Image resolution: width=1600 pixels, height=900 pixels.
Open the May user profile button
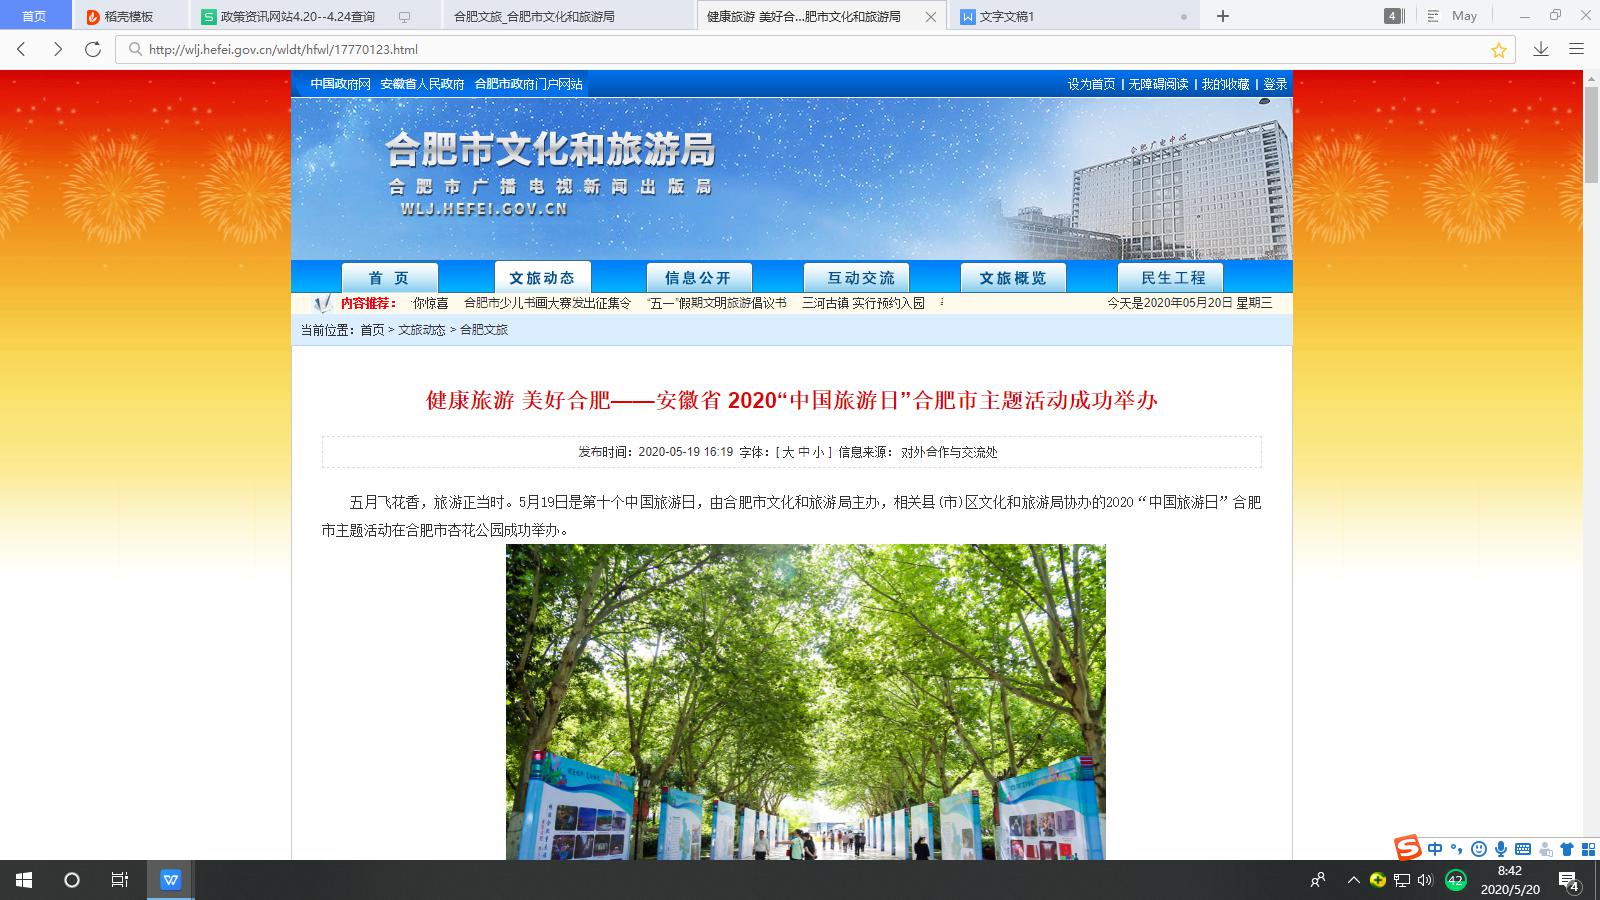1464,16
